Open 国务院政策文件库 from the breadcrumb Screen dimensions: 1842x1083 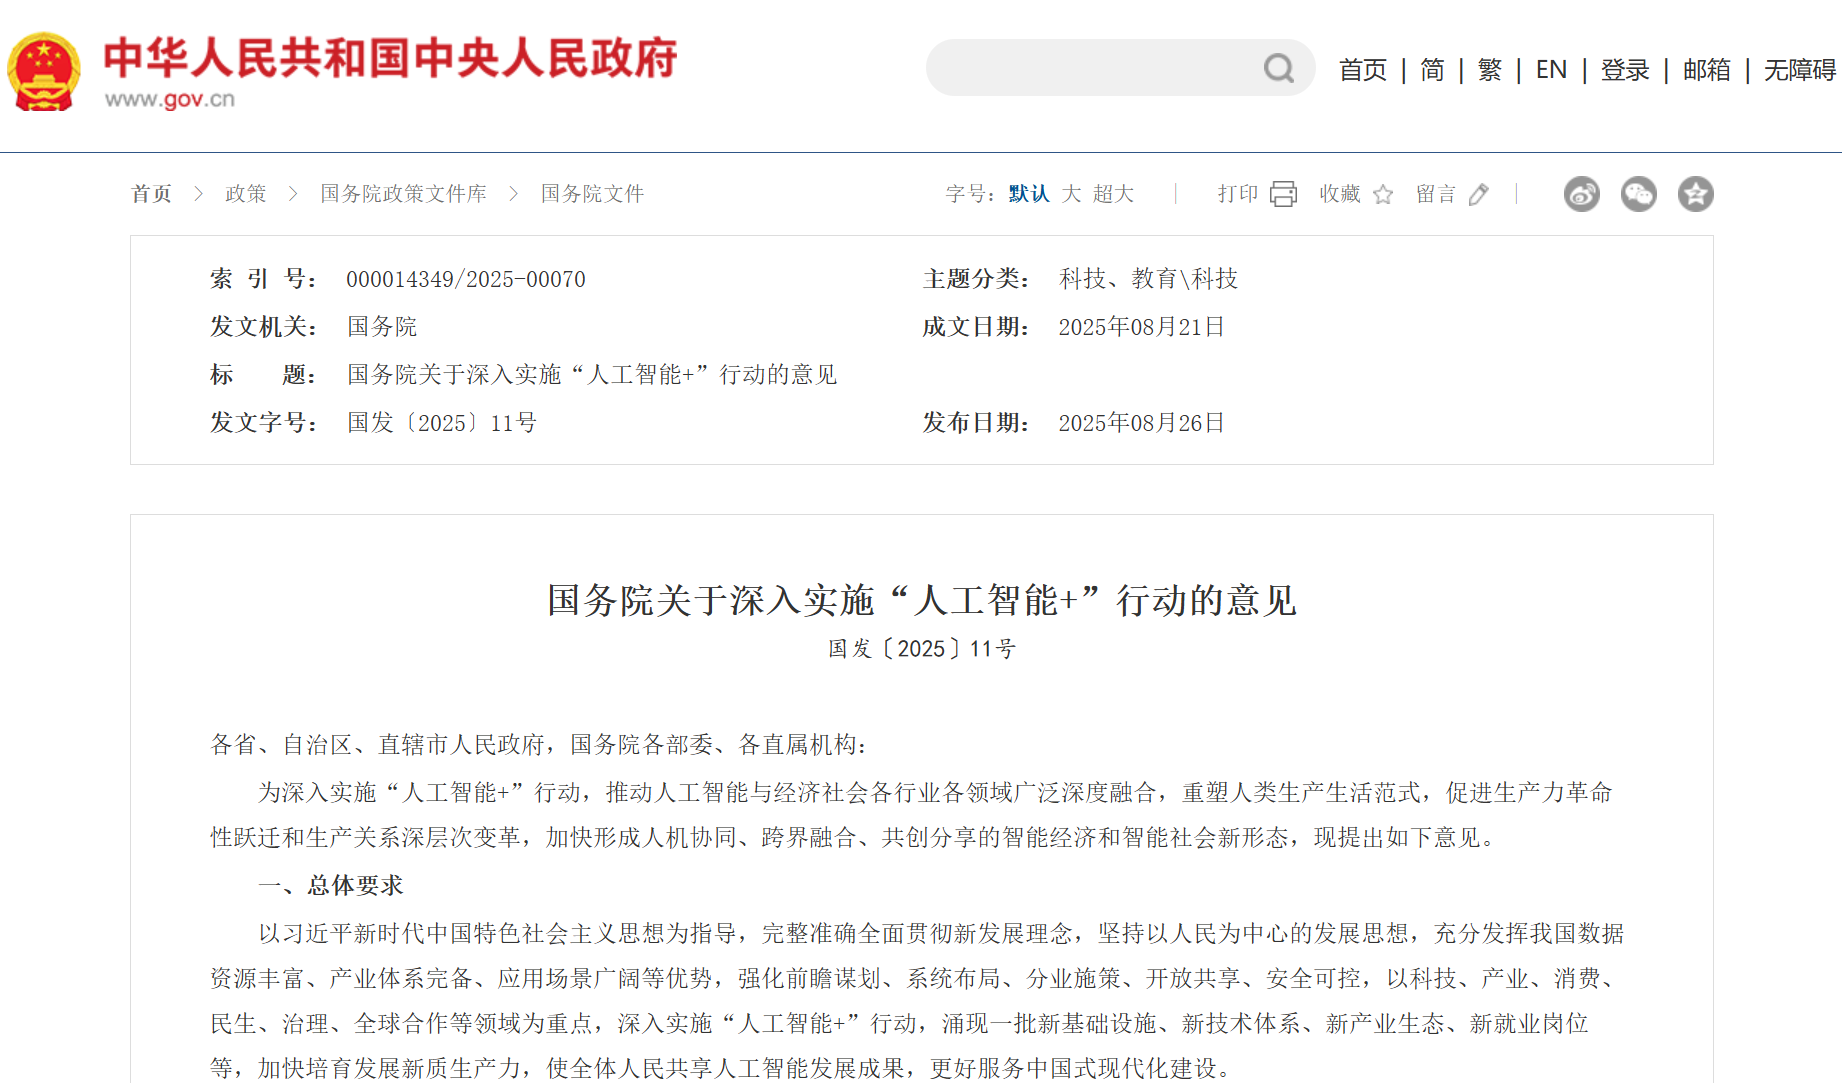(402, 193)
